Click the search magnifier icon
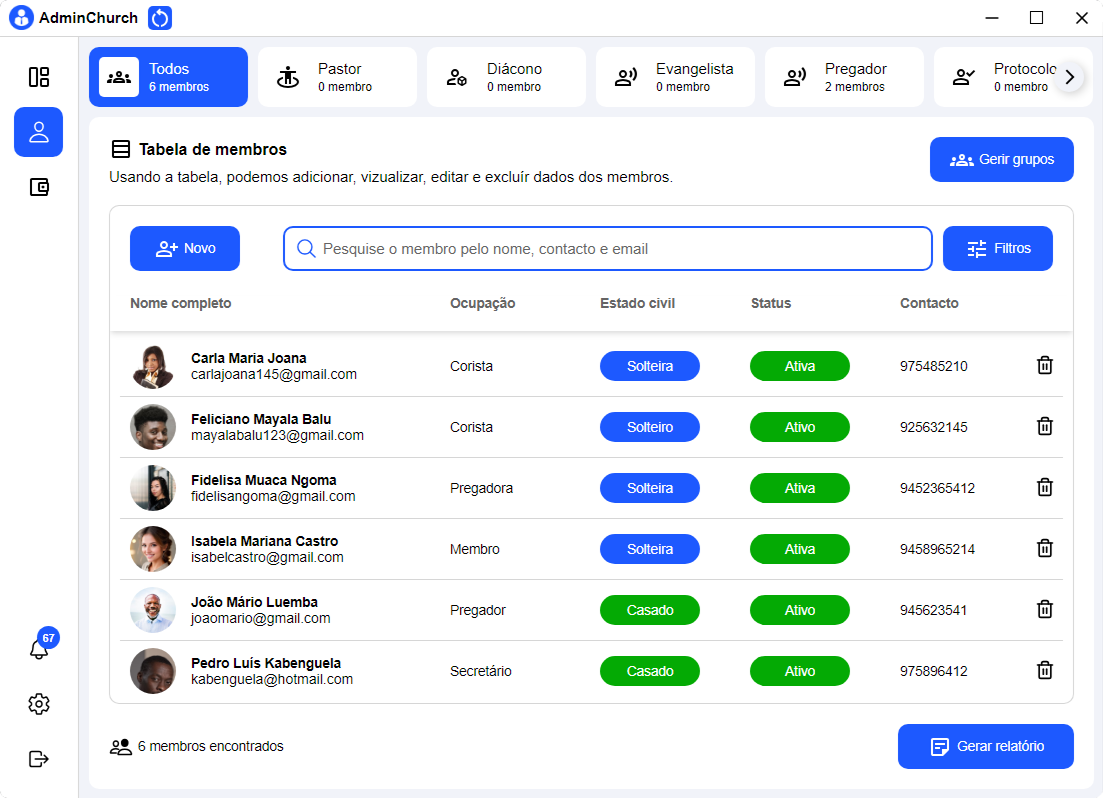1103x798 pixels. pyautogui.click(x=306, y=248)
